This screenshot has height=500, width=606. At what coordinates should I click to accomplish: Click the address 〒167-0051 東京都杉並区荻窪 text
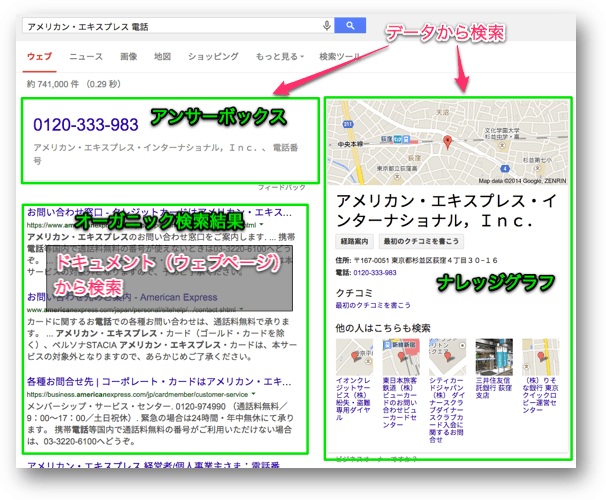pyautogui.click(x=425, y=260)
